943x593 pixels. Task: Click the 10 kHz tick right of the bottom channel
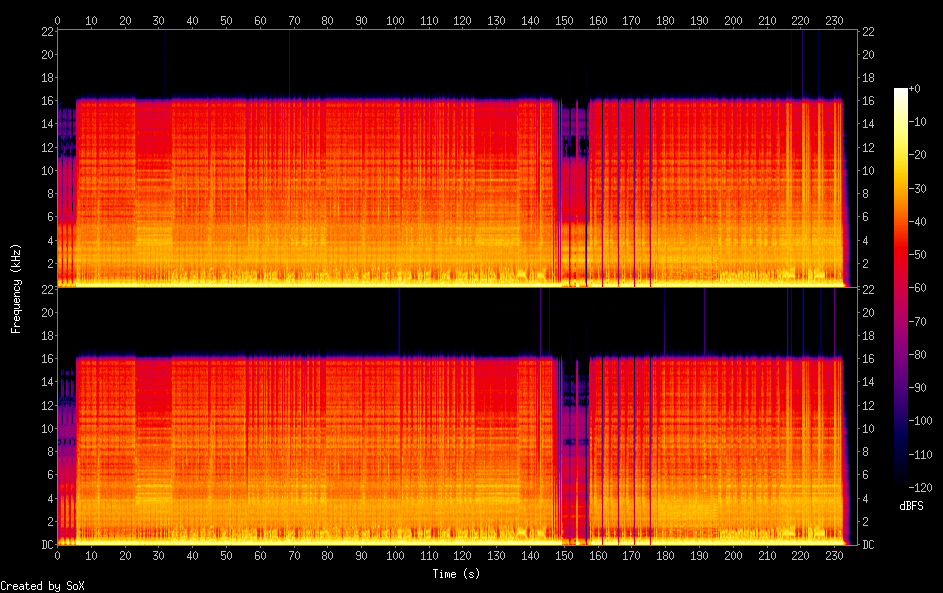pyautogui.click(x=869, y=428)
